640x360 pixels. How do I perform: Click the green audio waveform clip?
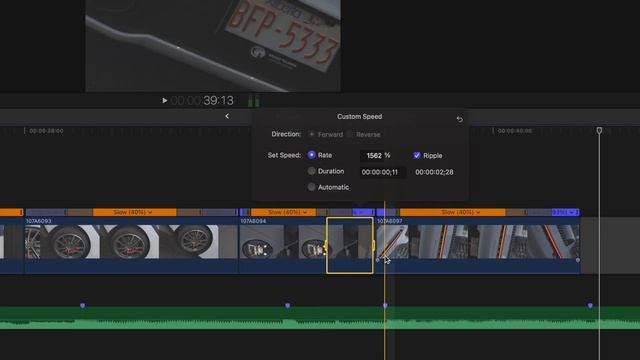320,318
